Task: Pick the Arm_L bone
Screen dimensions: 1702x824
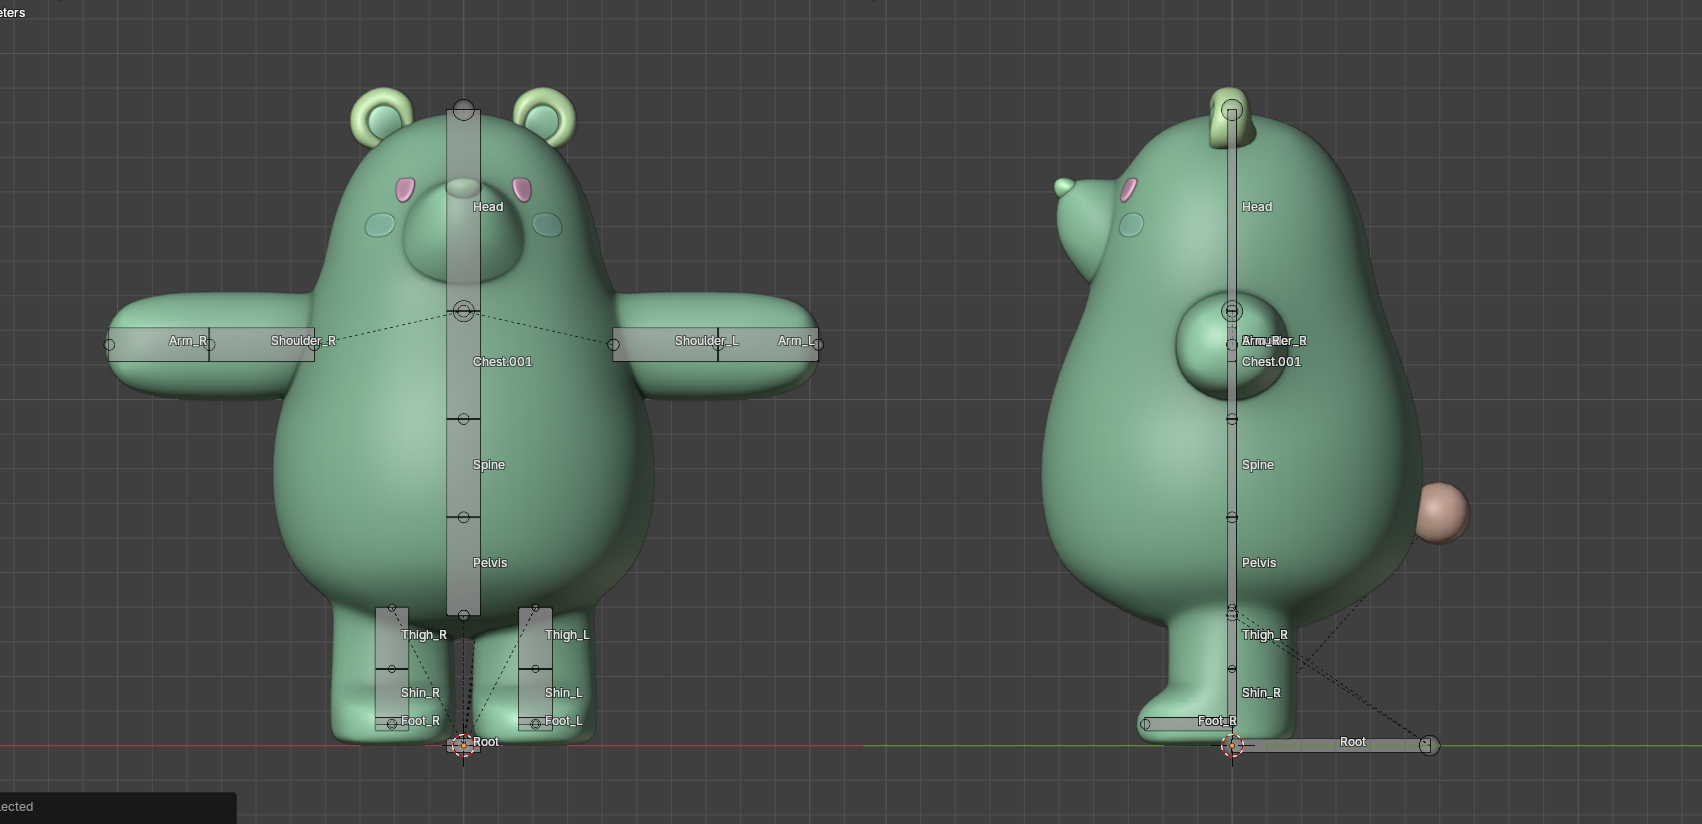Action: coord(768,344)
